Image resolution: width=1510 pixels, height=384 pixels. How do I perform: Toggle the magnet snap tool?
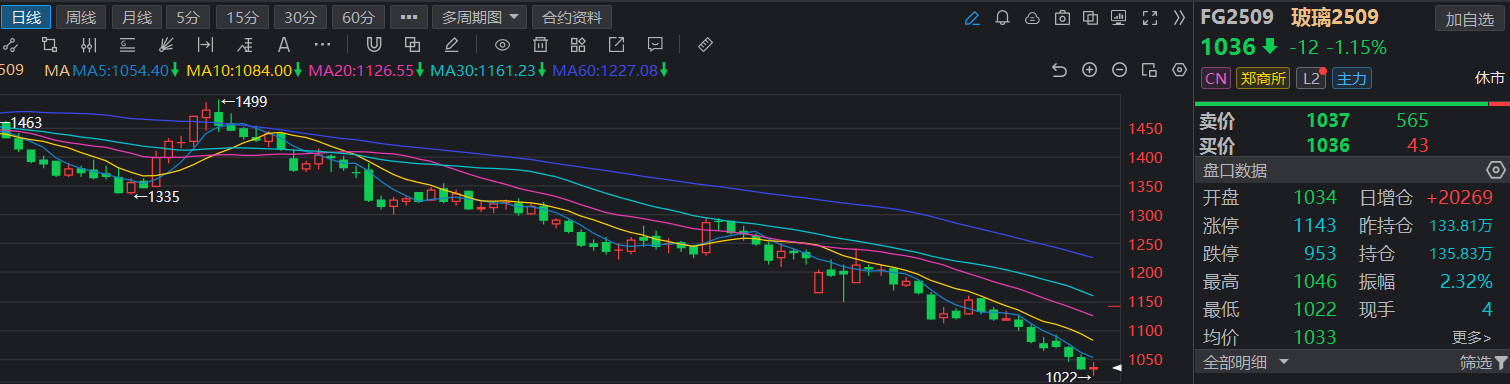tap(373, 44)
